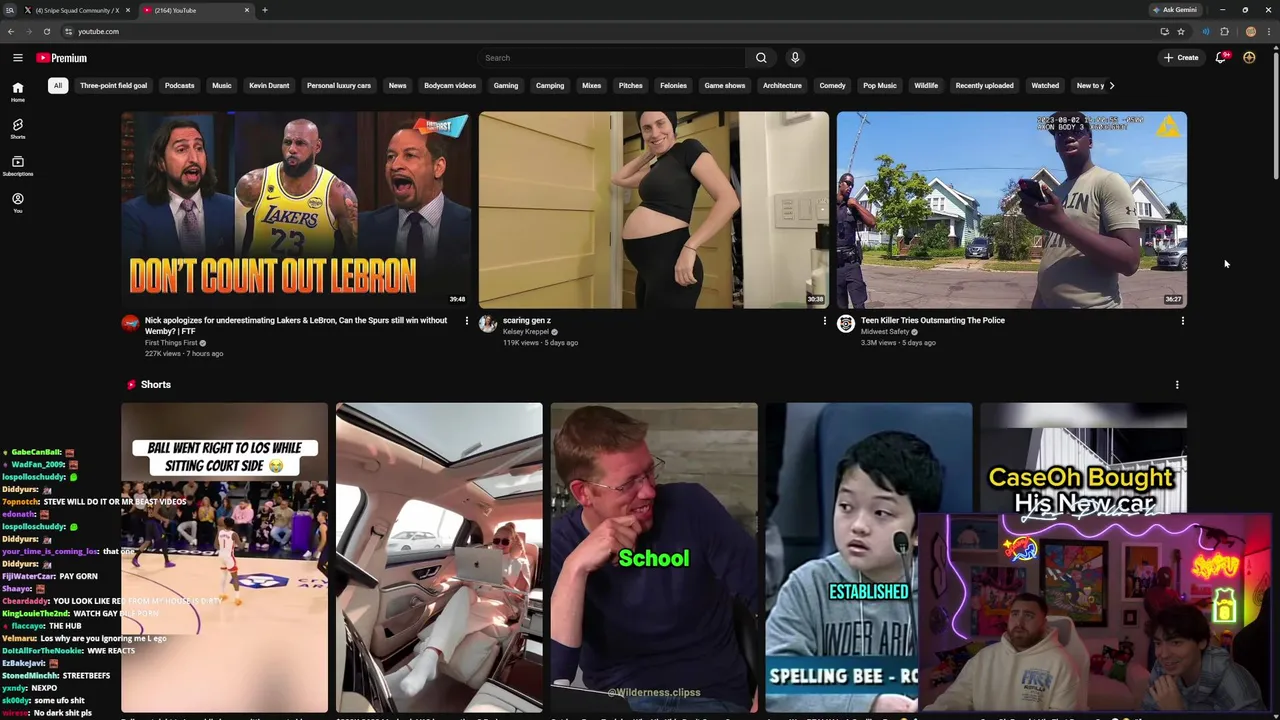Click the search magnifier button

761,58
